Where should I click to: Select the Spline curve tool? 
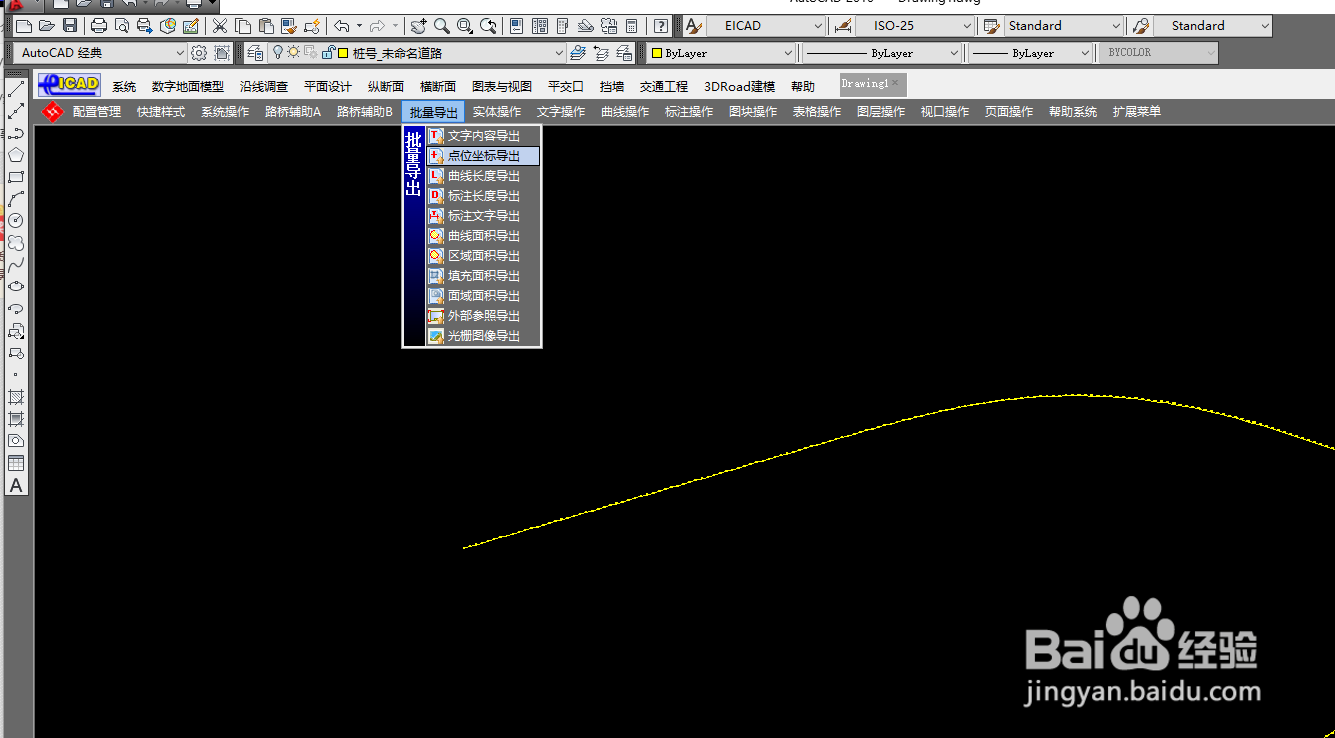pyautogui.click(x=16, y=264)
